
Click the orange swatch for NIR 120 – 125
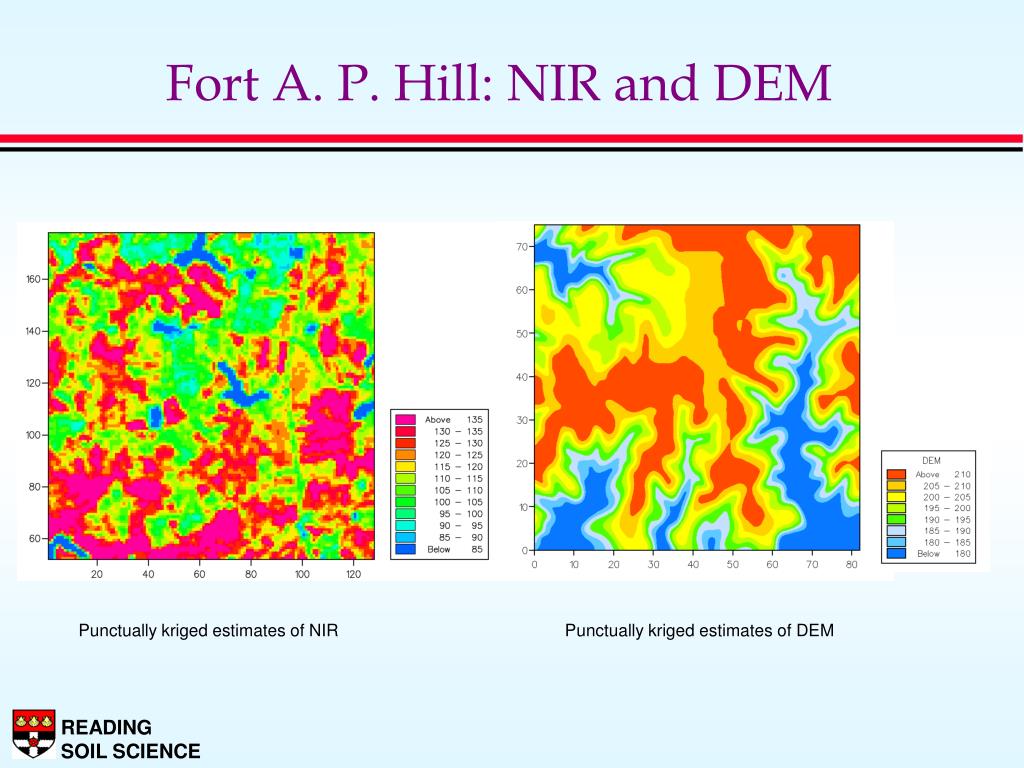pos(406,455)
